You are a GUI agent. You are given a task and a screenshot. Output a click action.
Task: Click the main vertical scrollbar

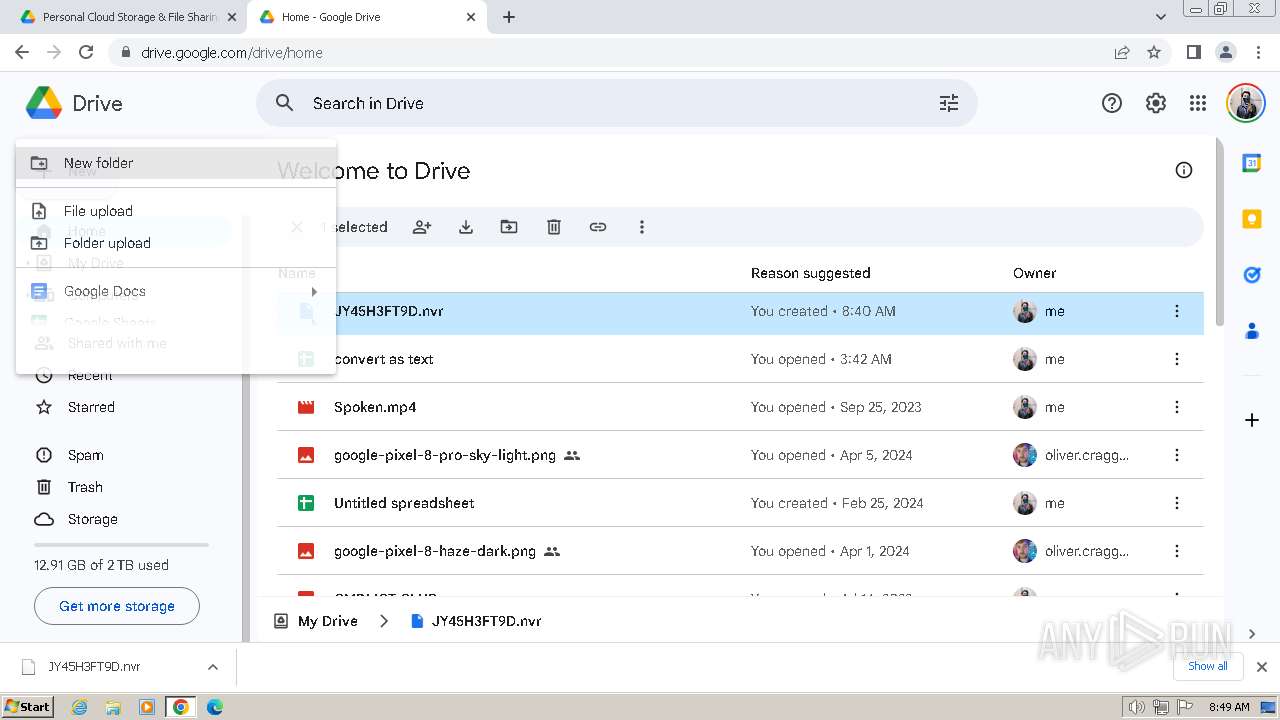click(1219, 232)
